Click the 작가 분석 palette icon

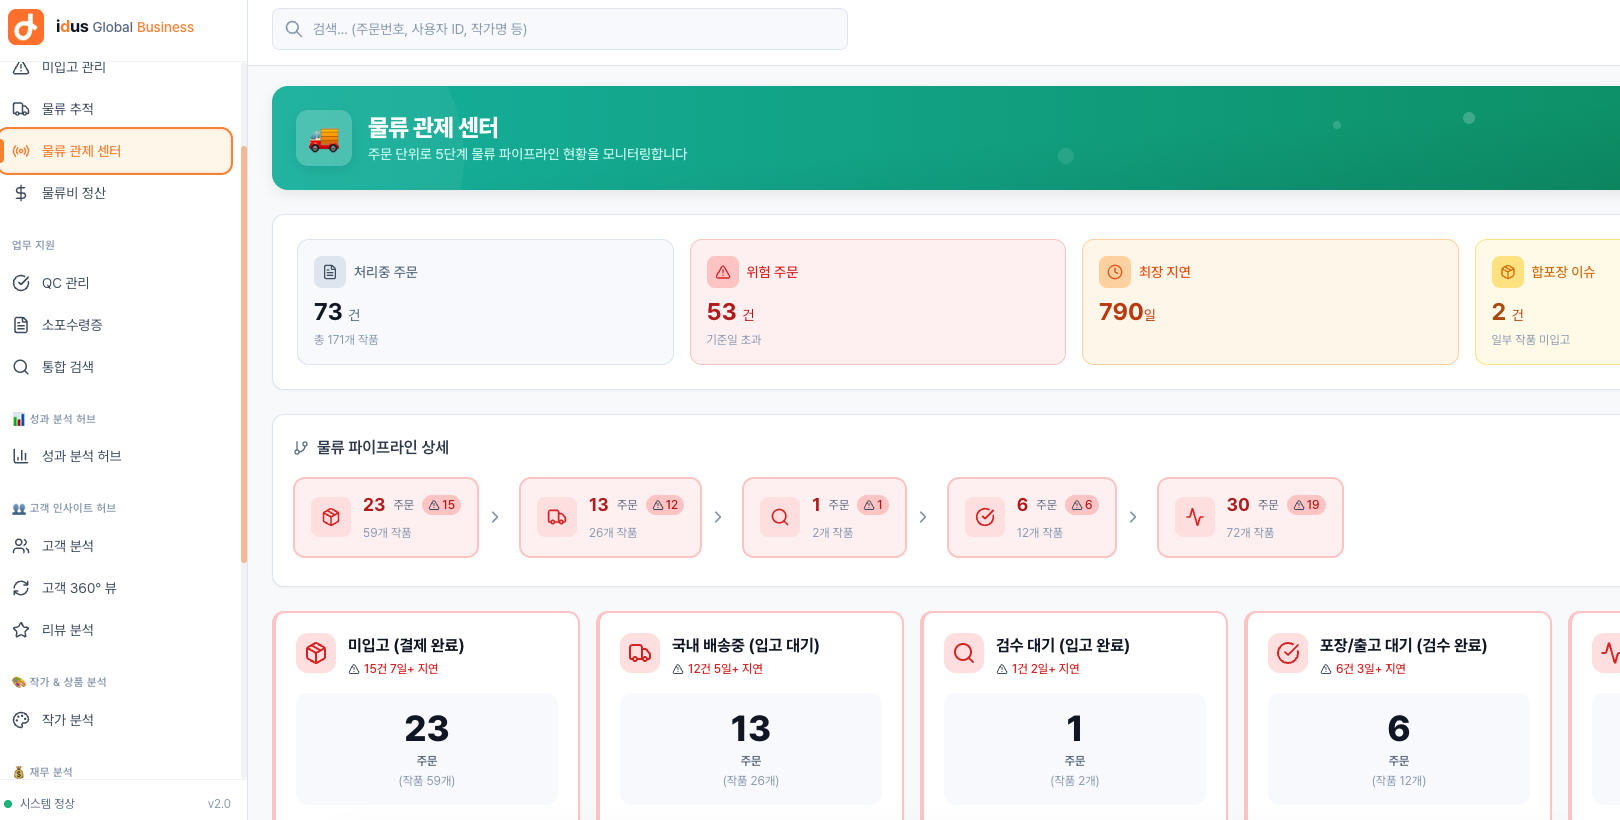pyautogui.click(x=21, y=720)
